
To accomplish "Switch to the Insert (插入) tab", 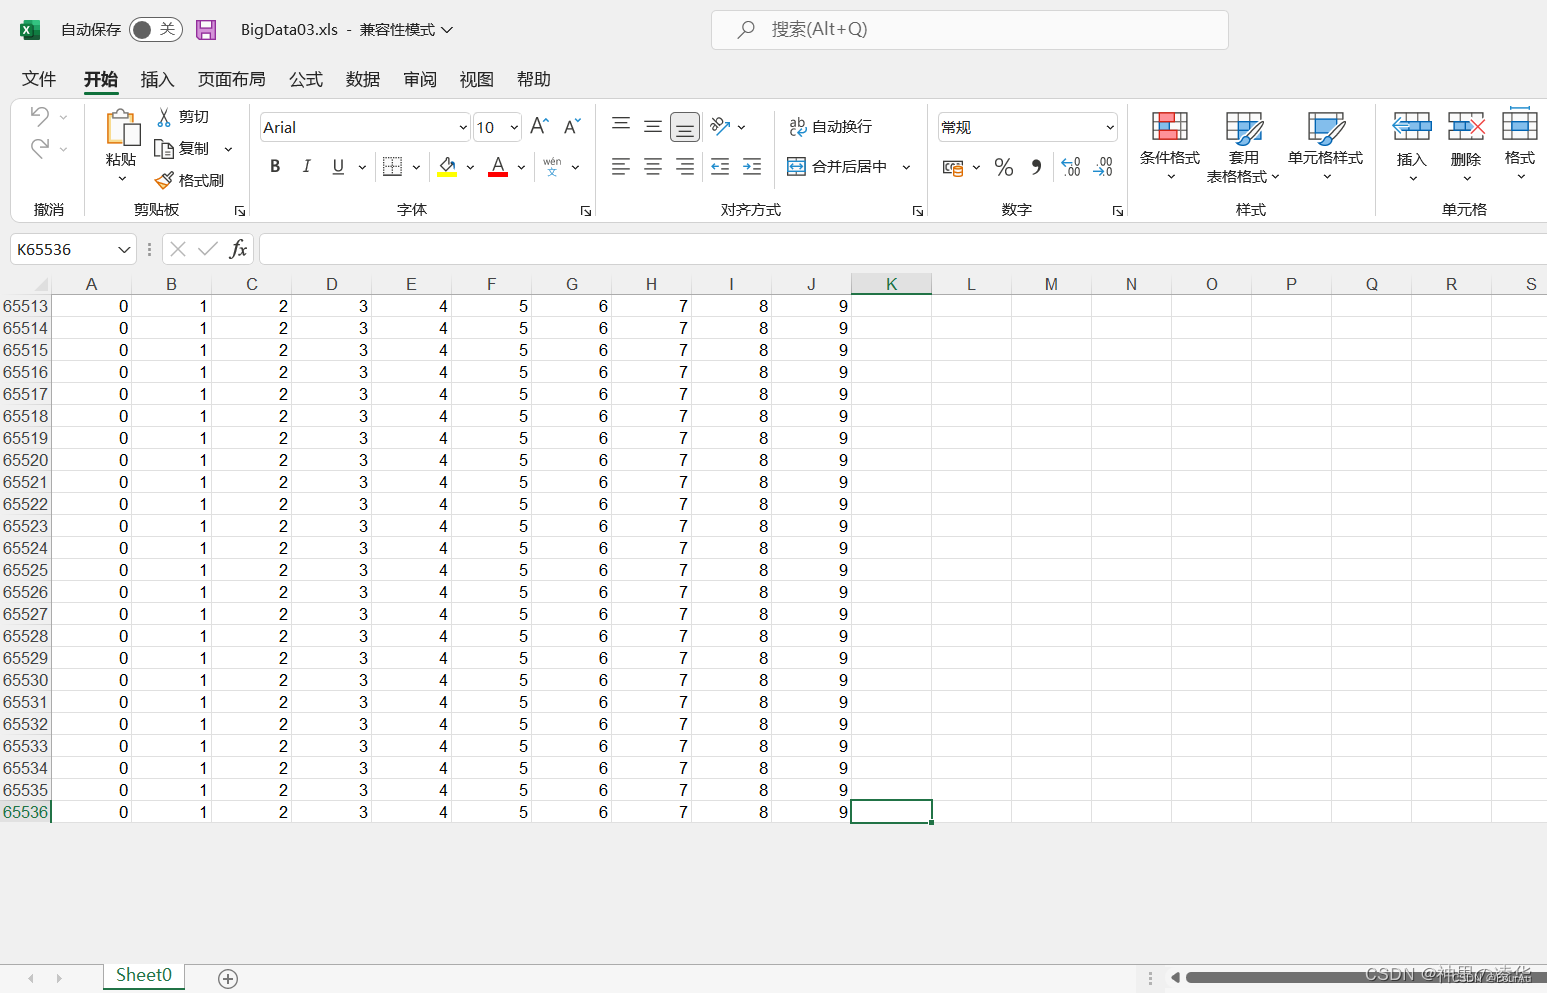I will tap(157, 79).
